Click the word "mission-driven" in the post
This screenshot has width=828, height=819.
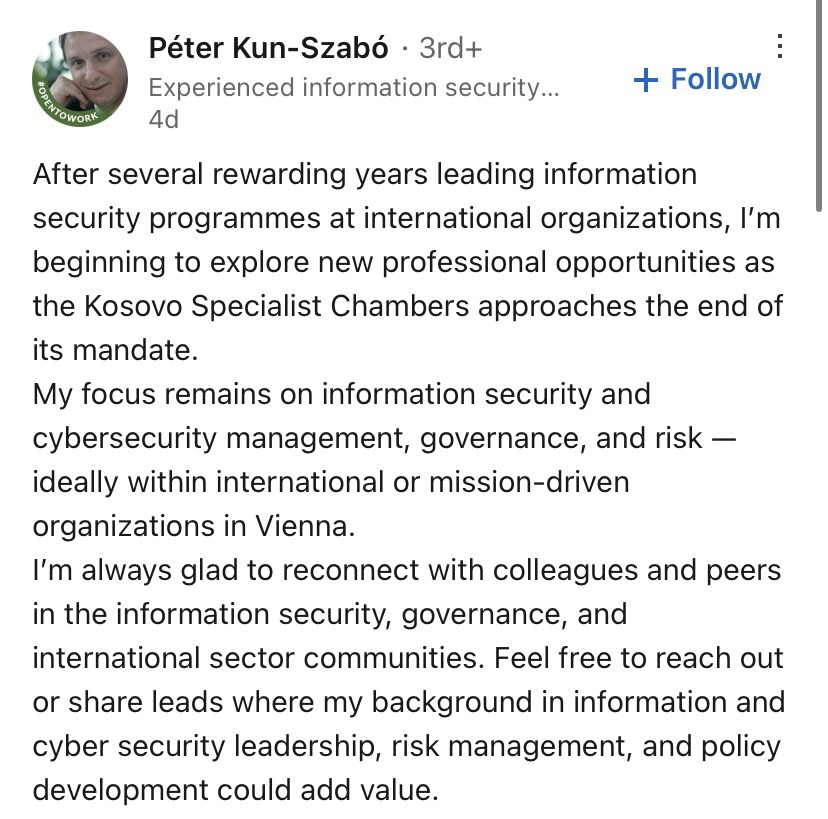point(529,482)
